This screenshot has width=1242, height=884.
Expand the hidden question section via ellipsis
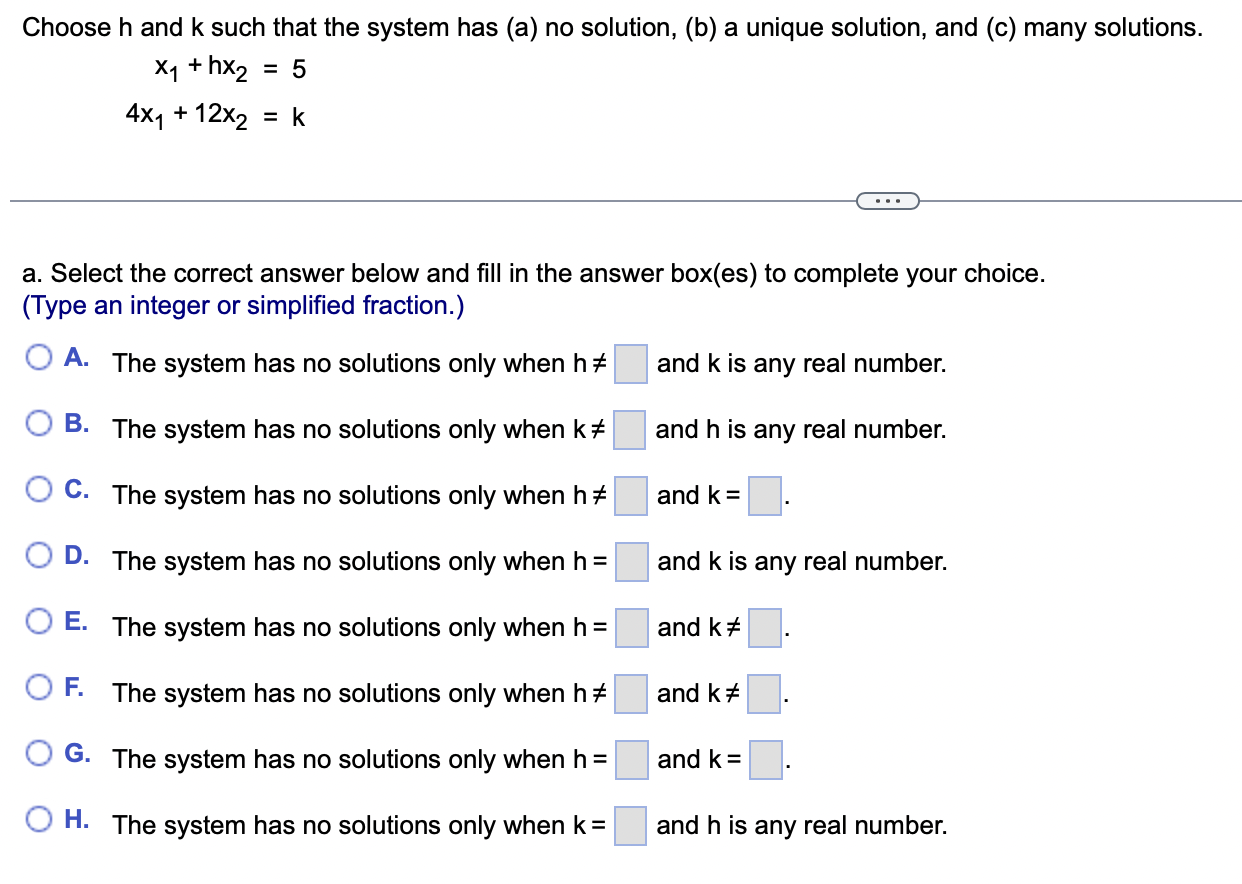[888, 200]
